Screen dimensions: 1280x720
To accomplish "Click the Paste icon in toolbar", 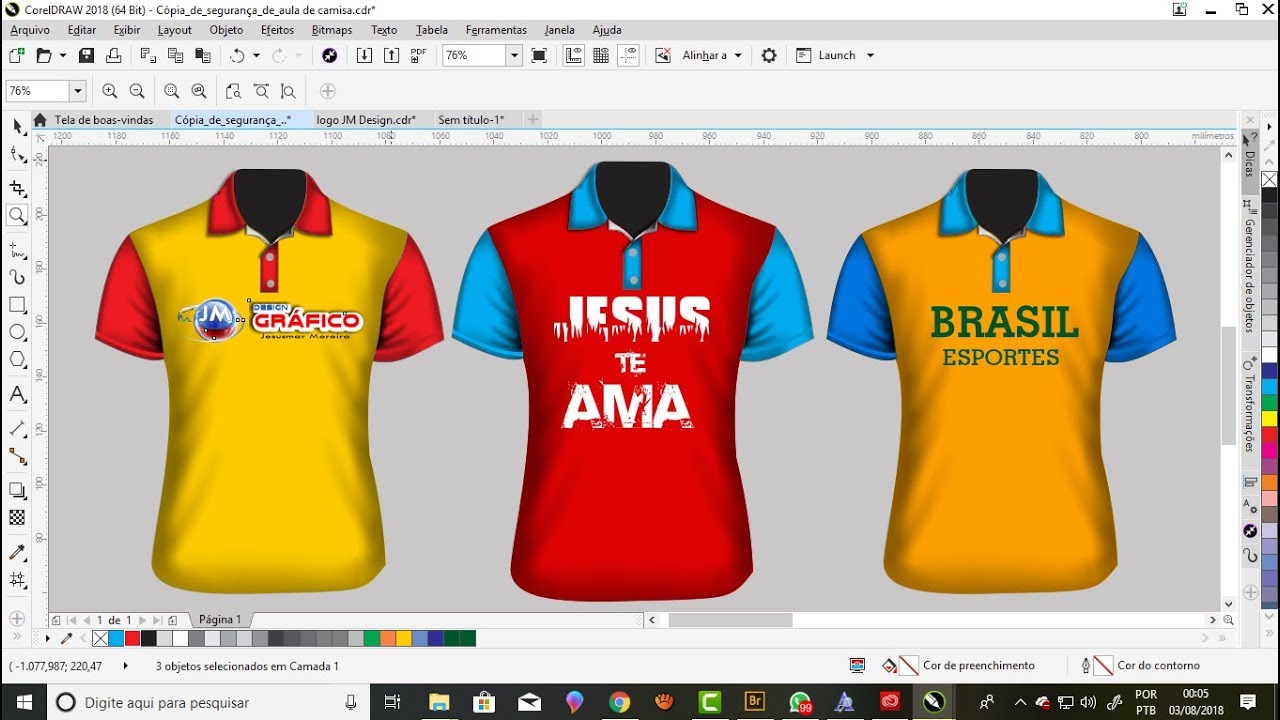I will [203, 56].
